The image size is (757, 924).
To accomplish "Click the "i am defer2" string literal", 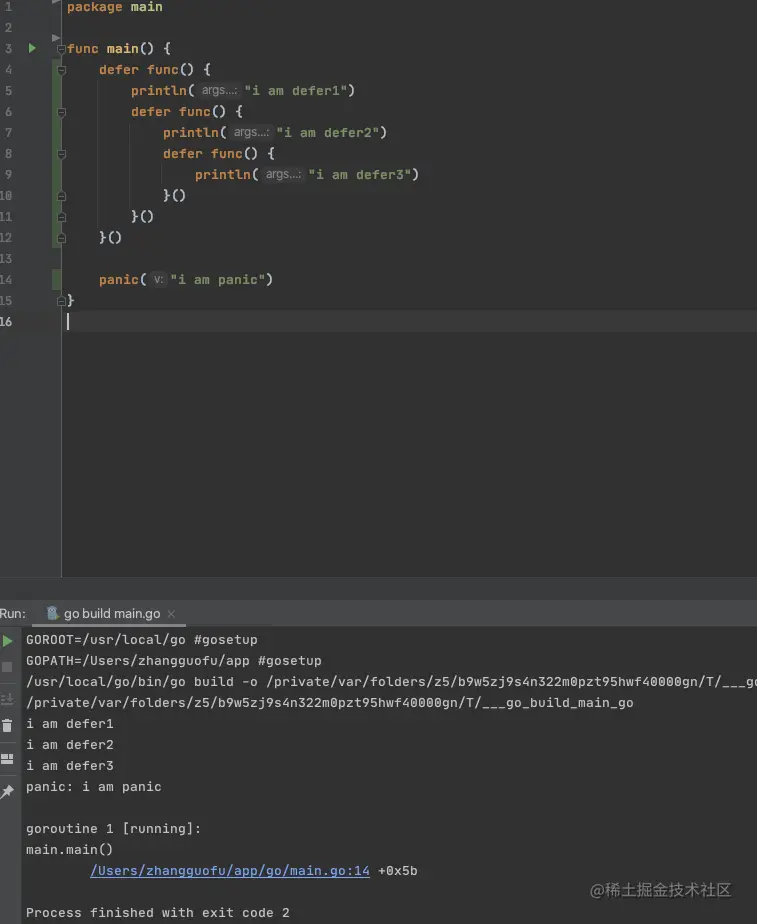I will pos(328,133).
